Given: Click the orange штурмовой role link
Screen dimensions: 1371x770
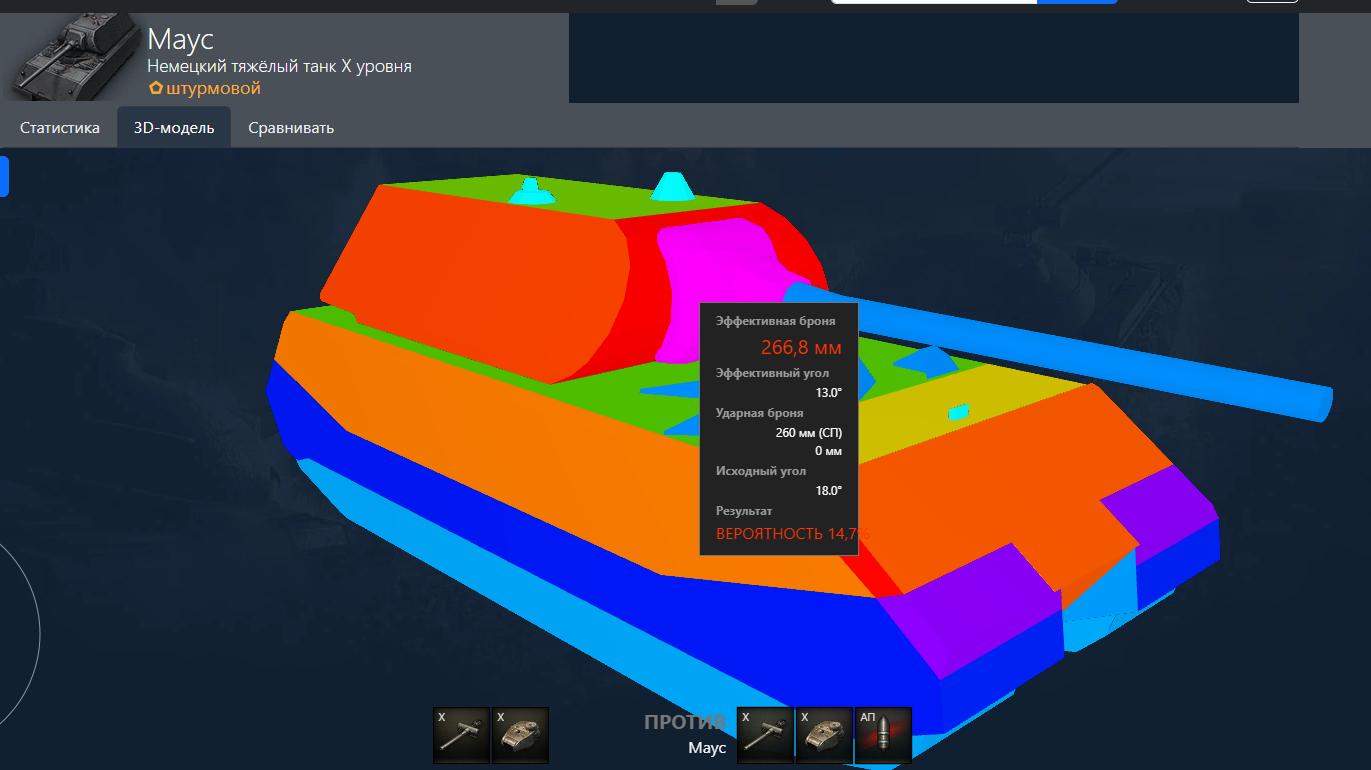Looking at the screenshot, I should (213, 89).
